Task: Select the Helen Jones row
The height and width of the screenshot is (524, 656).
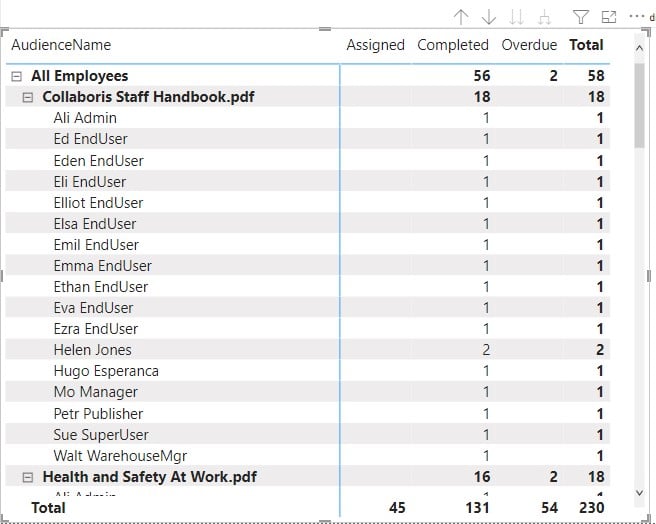Action: pos(92,350)
